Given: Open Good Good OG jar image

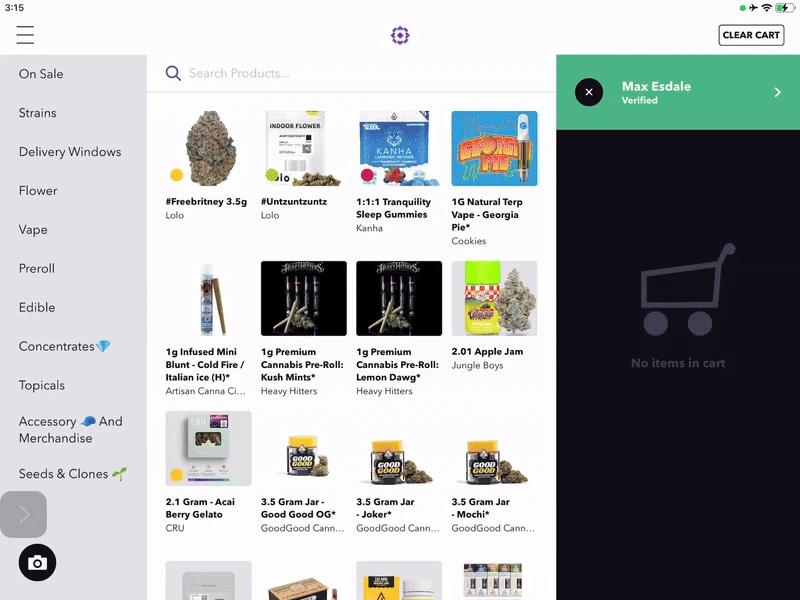Looking at the screenshot, I should 304,448.
